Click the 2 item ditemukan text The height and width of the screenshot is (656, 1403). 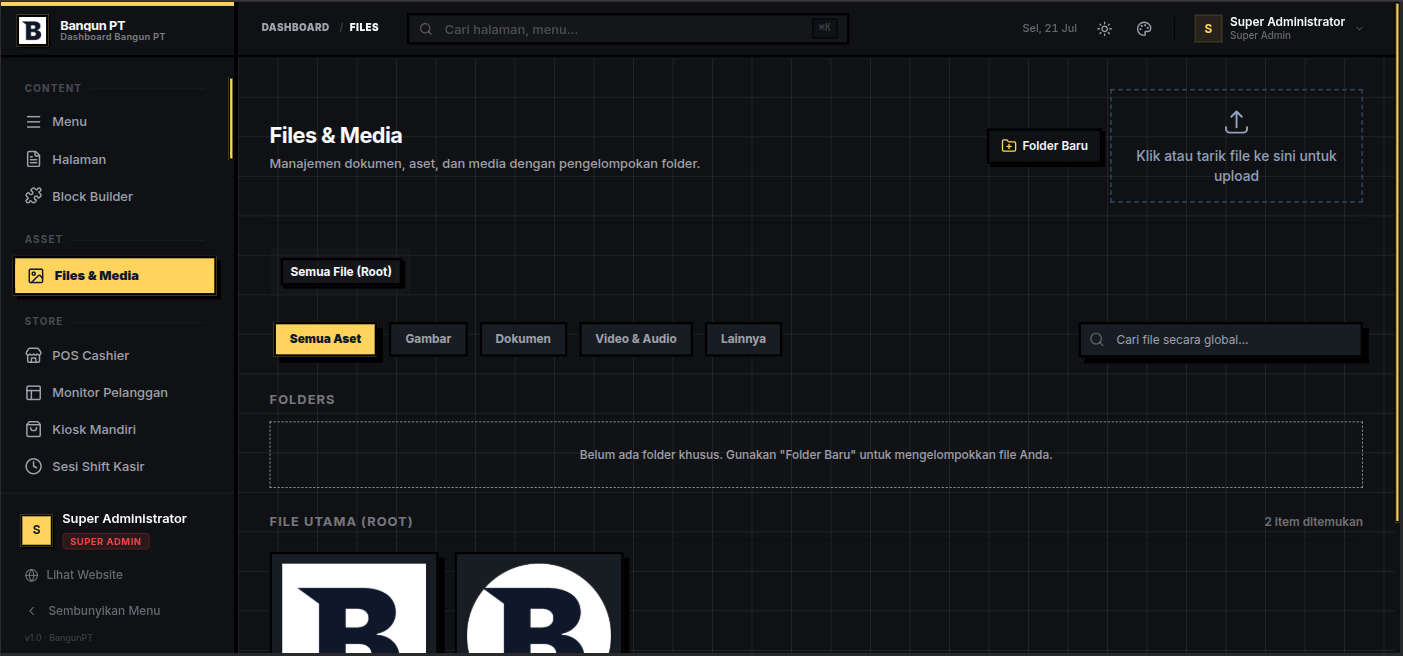(1313, 522)
